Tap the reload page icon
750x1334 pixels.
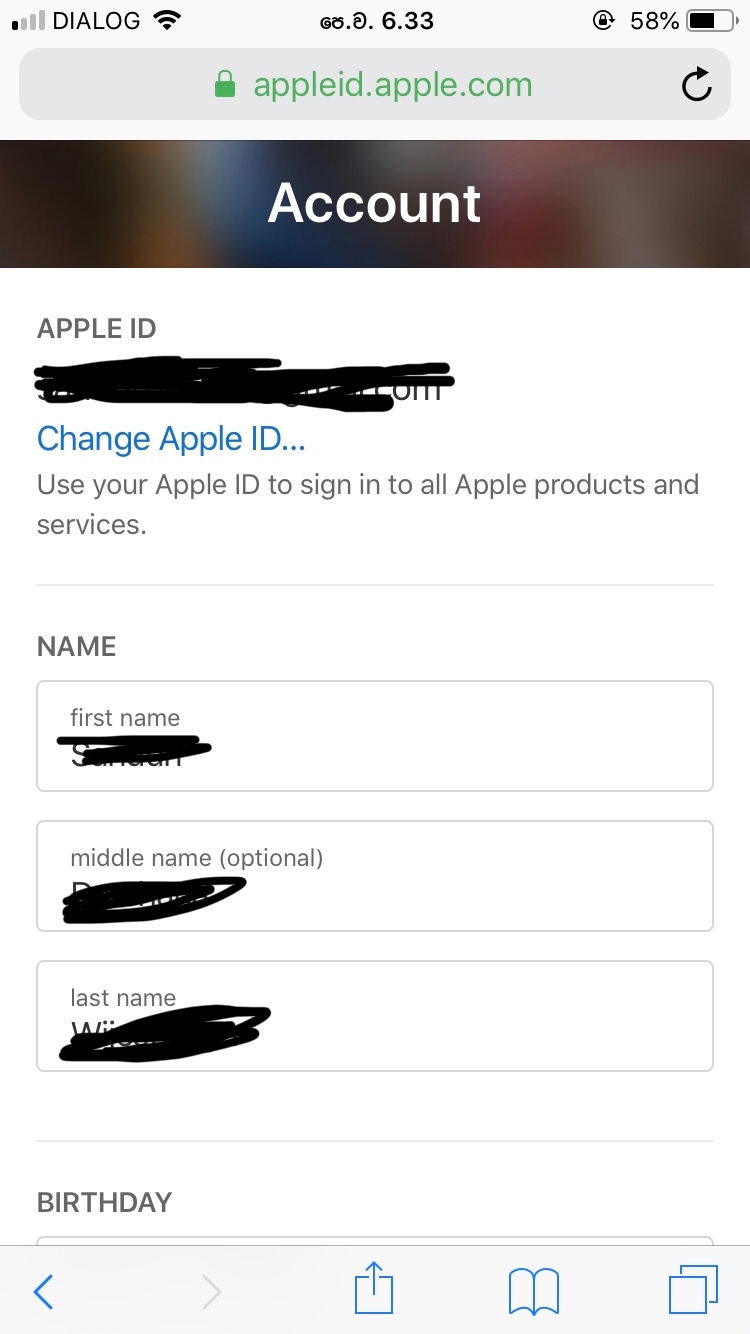(696, 85)
